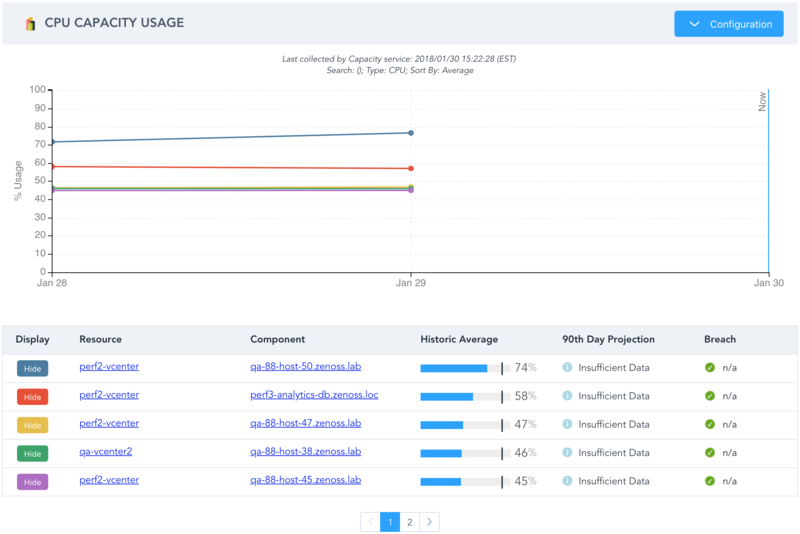Click the 58% historic average bar
Image resolution: width=800 pixels, height=534 pixels.
pyautogui.click(x=465, y=396)
